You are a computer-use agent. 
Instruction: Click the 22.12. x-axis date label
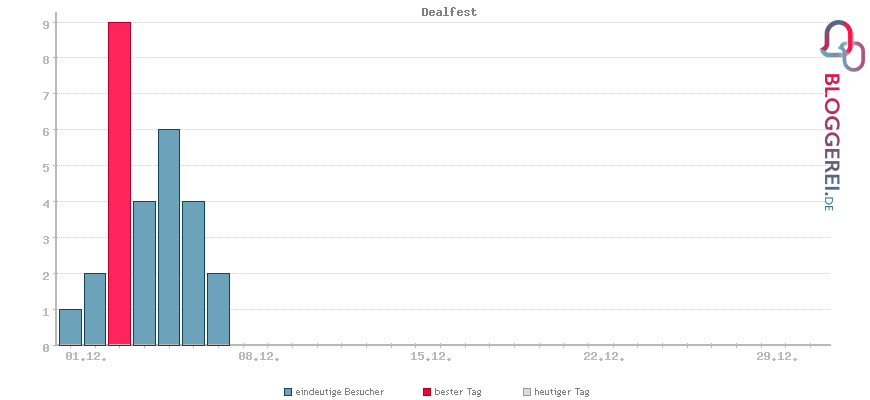point(604,356)
